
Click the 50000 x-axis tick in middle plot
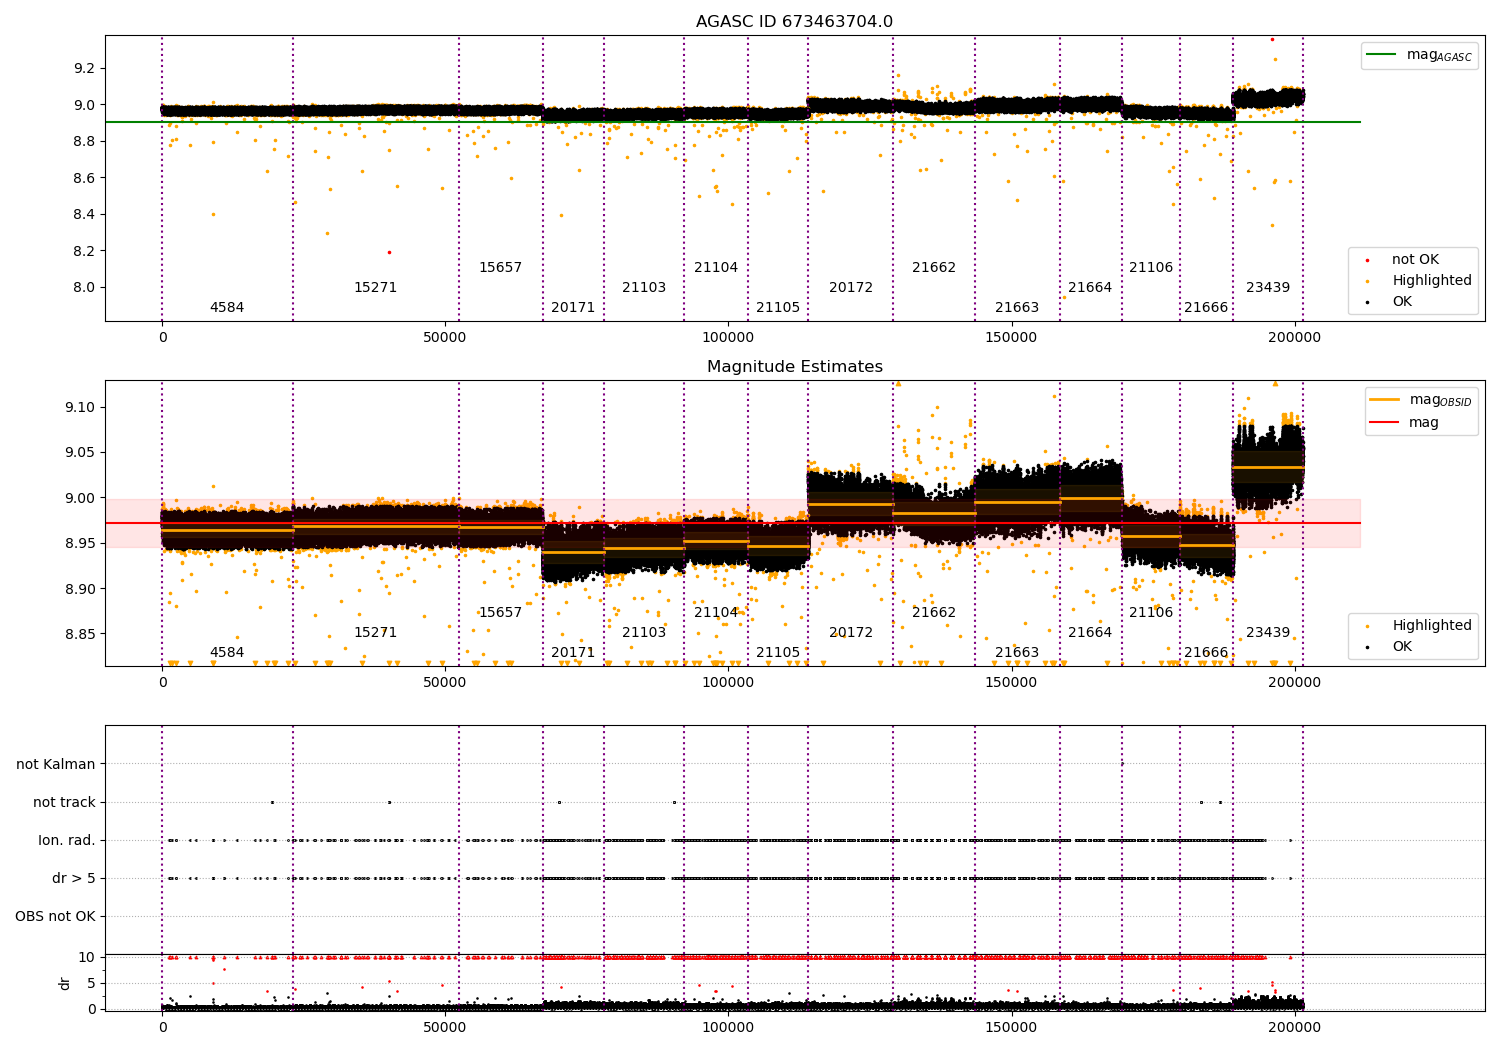coord(445,683)
